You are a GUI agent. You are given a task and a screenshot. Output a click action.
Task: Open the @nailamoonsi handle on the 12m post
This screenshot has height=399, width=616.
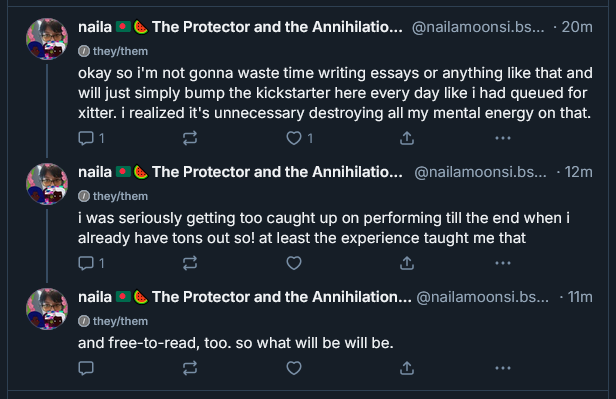click(x=480, y=172)
